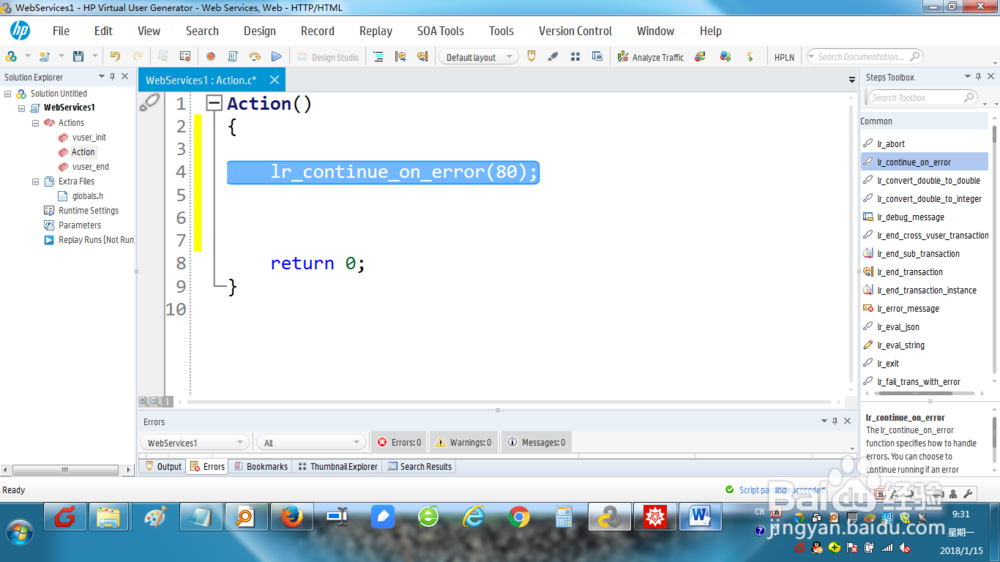Image resolution: width=1000 pixels, height=562 pixels.
Task: Select lr_debug_message in Steps Toolbox
Action: click(x=911, y=217)
